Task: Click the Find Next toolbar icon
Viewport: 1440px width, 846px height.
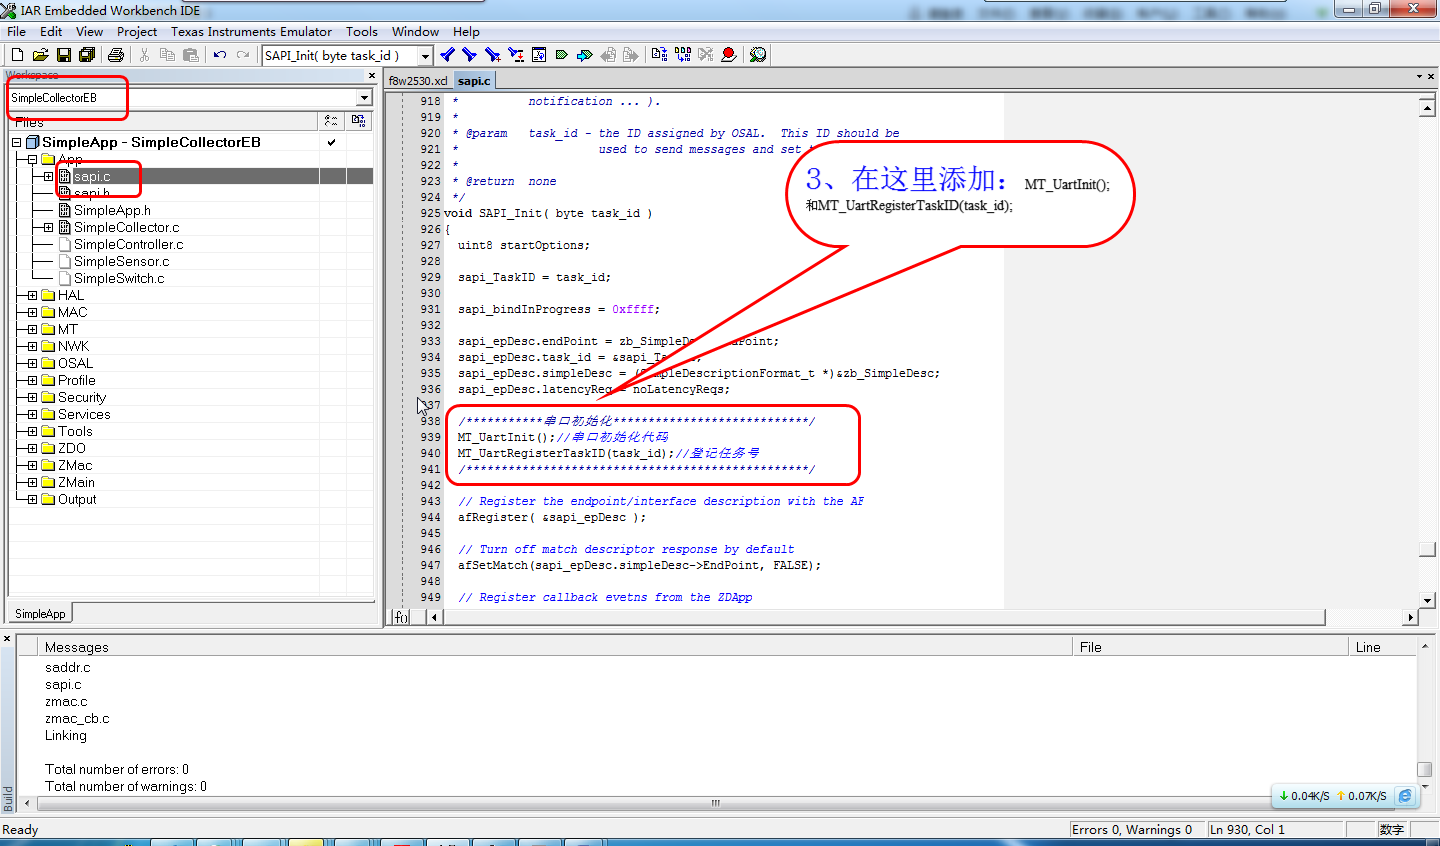Action: [x=469, y=55]
